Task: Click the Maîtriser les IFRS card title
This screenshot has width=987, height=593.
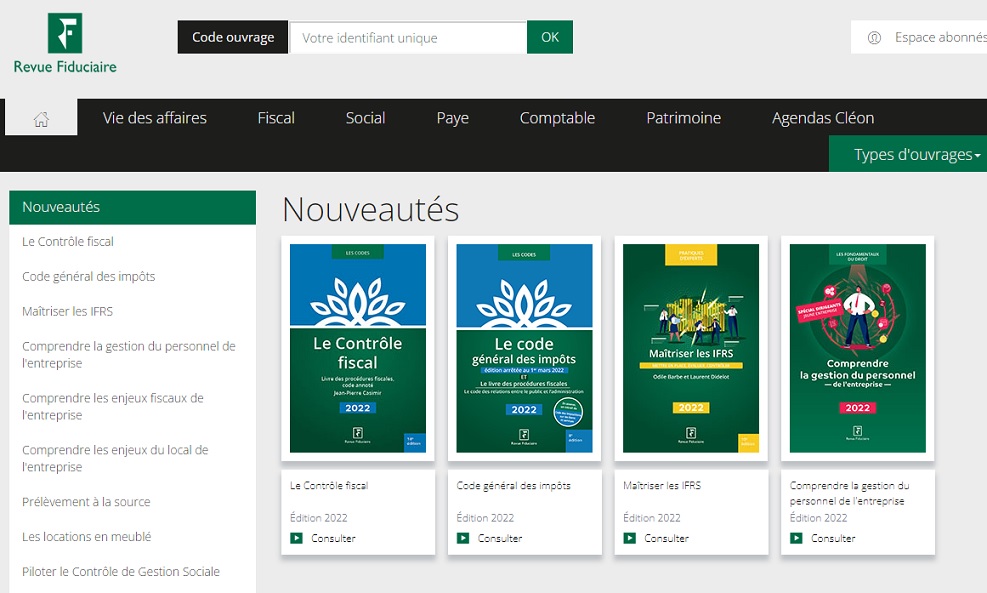Action: [x=662, y=485]
